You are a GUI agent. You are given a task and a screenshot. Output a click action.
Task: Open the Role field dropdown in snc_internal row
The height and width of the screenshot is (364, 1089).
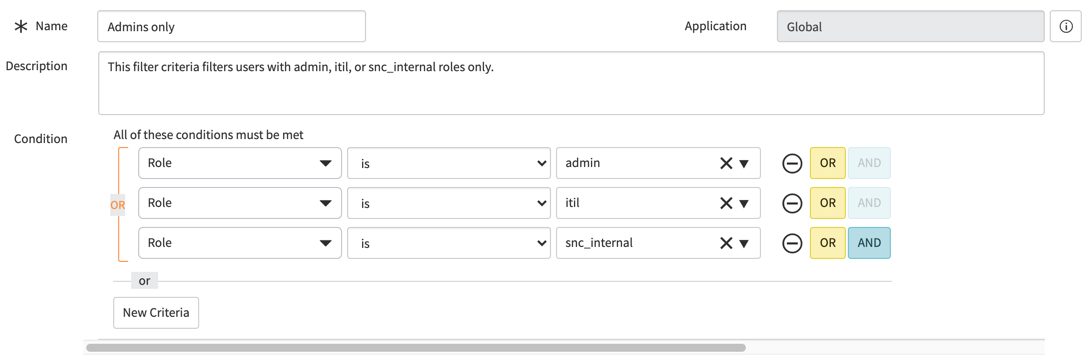coord(240,243)
